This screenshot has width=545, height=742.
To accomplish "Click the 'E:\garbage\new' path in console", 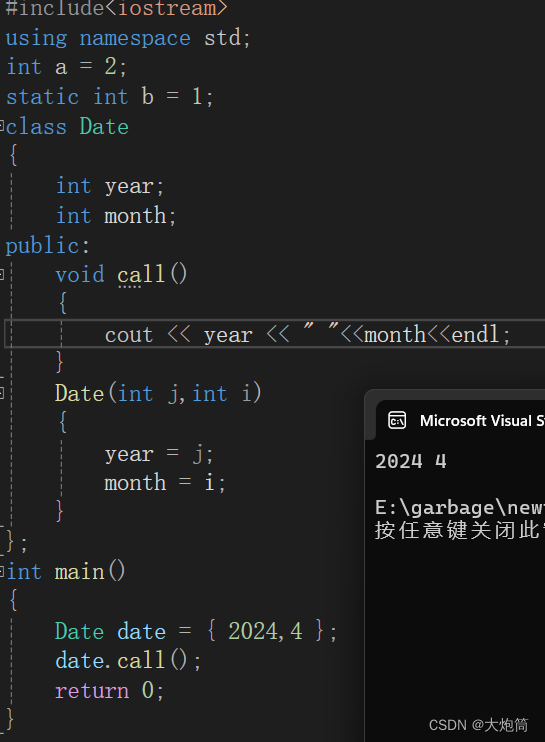I will [x=460, y=508].
